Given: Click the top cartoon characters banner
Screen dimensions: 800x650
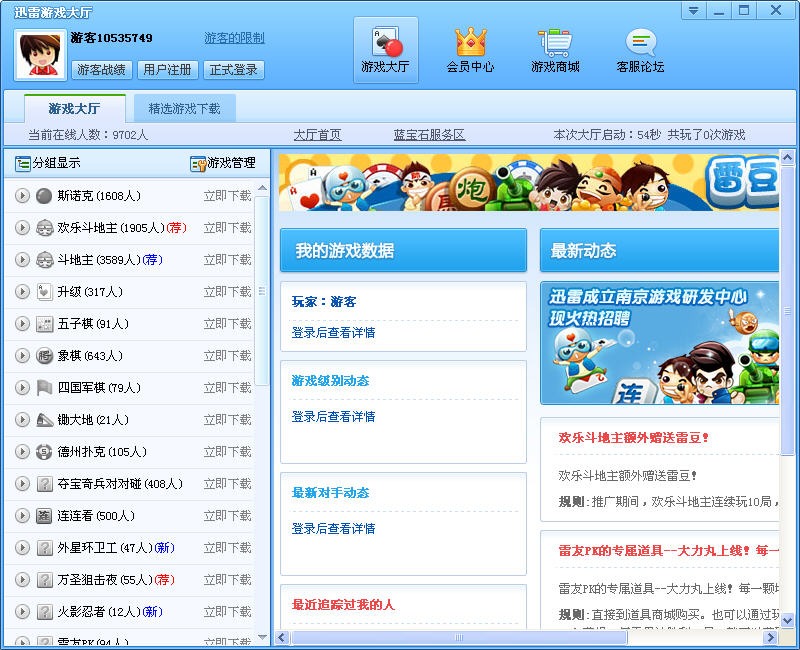Looking at the screenshot, I should pyautogui.click(x=529, y=183).
